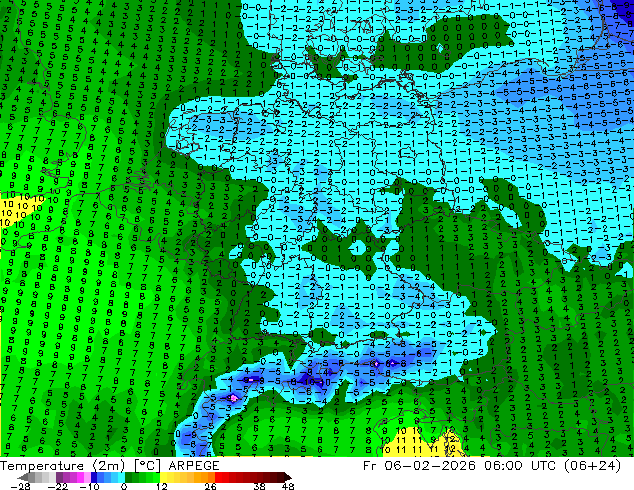634x490 pixels.
Task: Click the 'Temperature (2m)' title text
Action: [x=62, y=466]
